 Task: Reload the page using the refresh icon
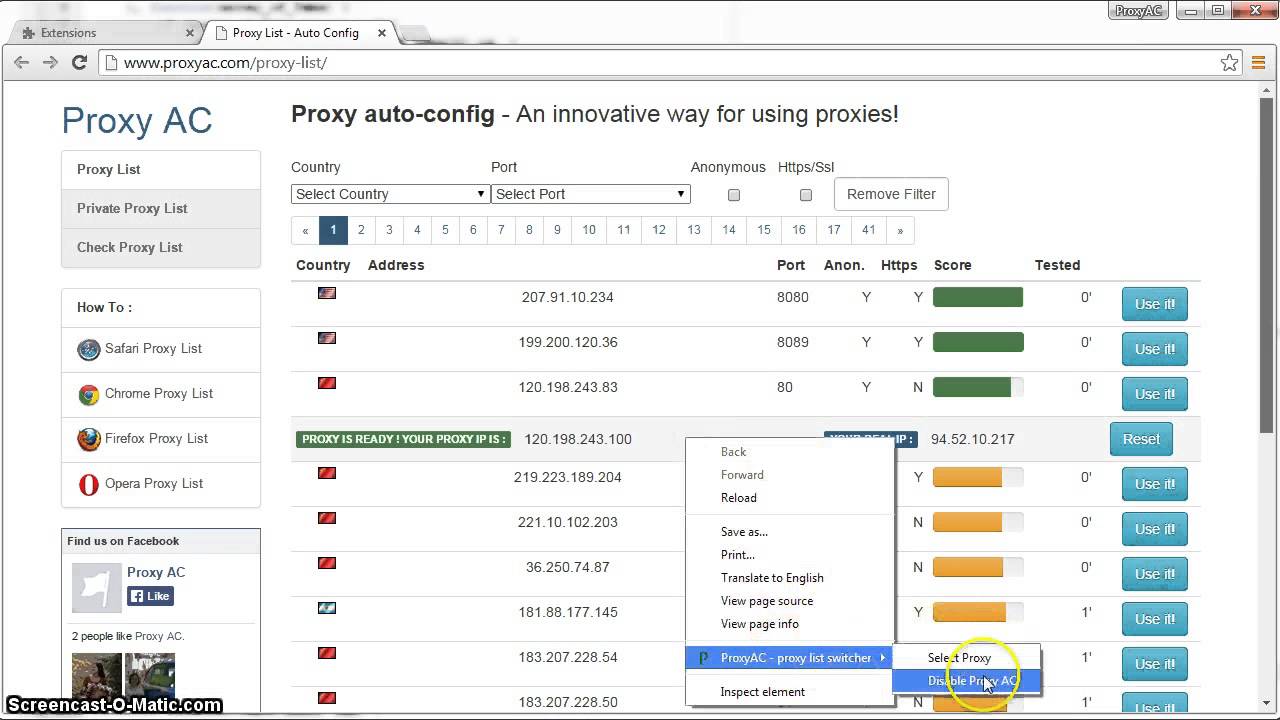point(80,62)
